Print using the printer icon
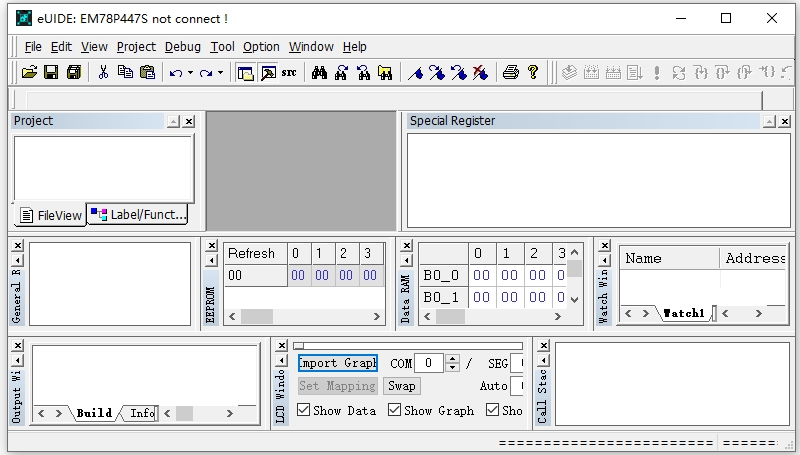 pos(511,72)
